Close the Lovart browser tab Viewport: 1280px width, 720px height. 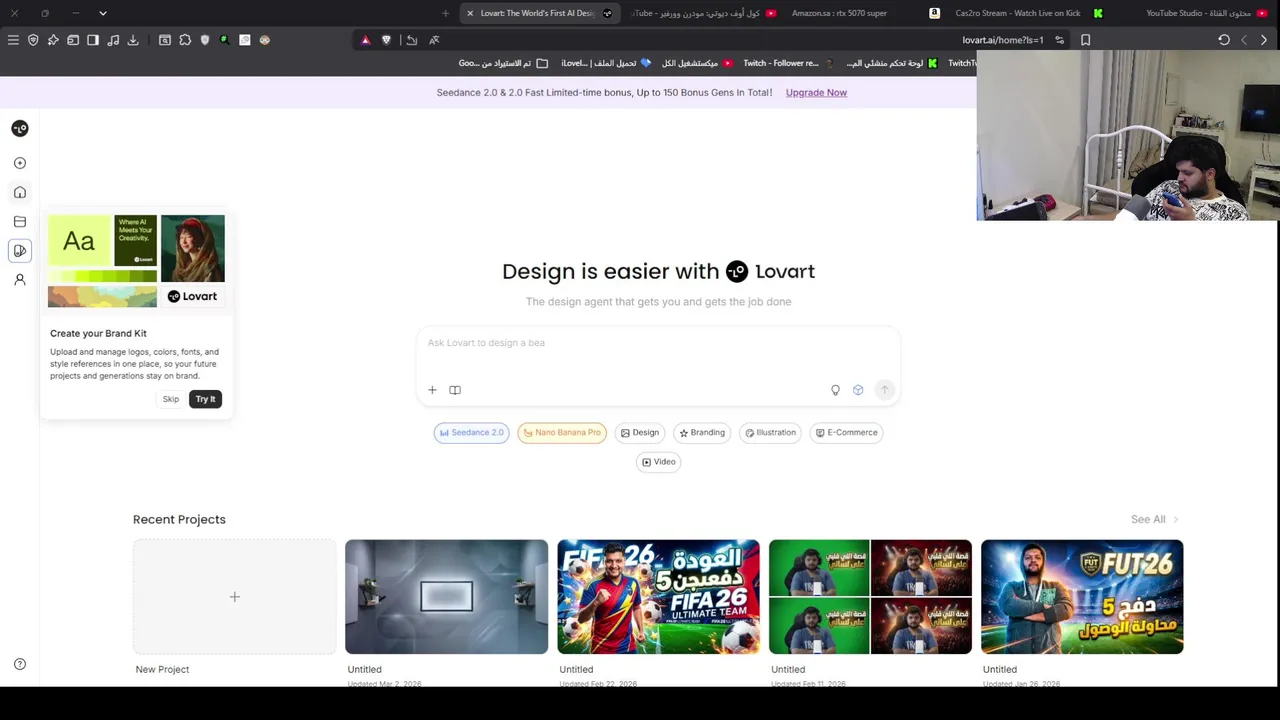point(470,13)
